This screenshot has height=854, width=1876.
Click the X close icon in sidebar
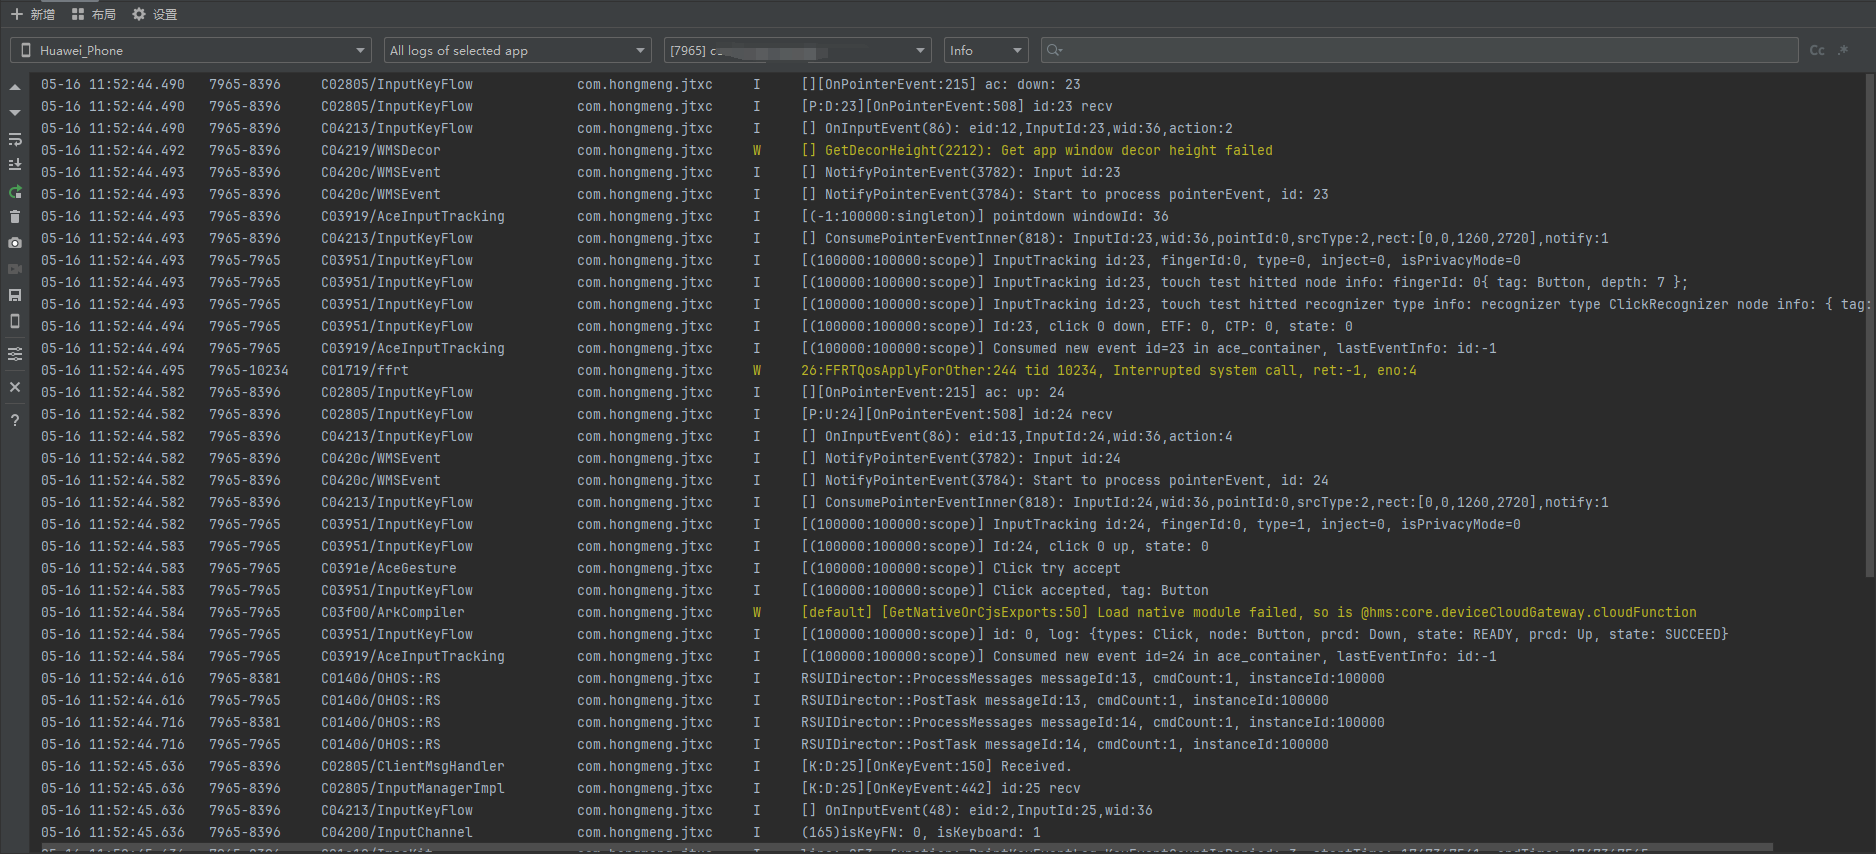coord(15,387)
